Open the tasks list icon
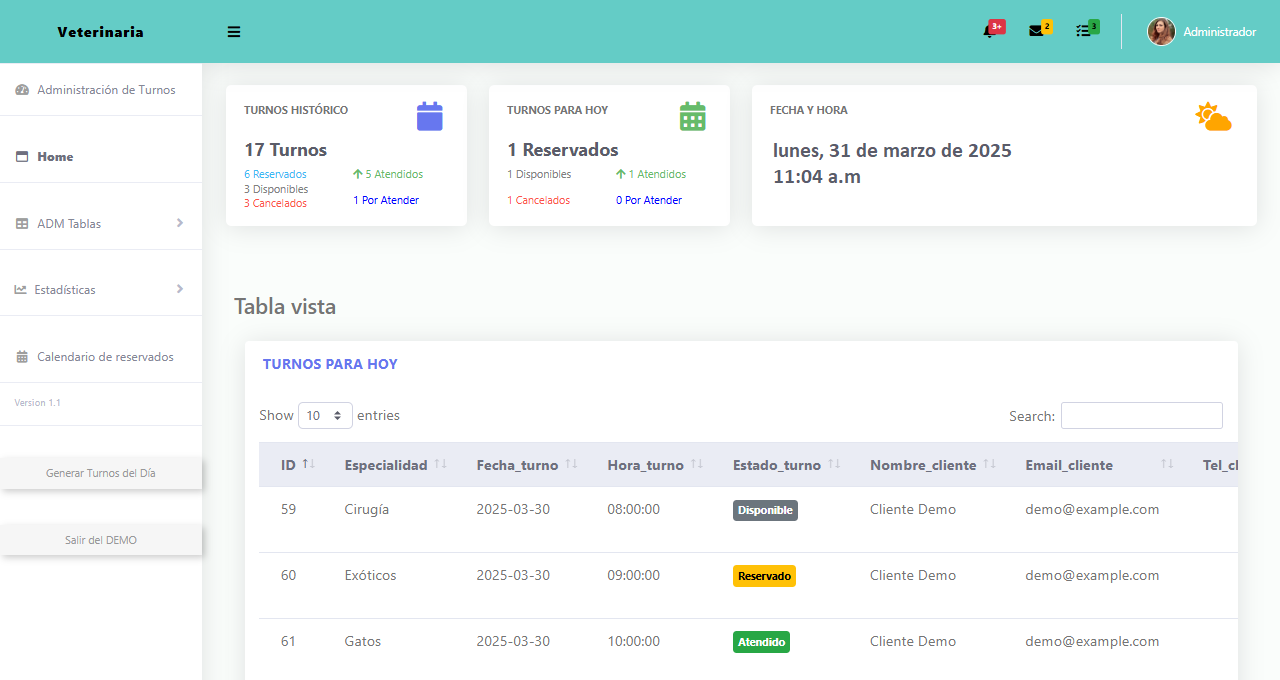Screen dimensions: 1280x680 pyautogui.click(x=1083, y=31)
